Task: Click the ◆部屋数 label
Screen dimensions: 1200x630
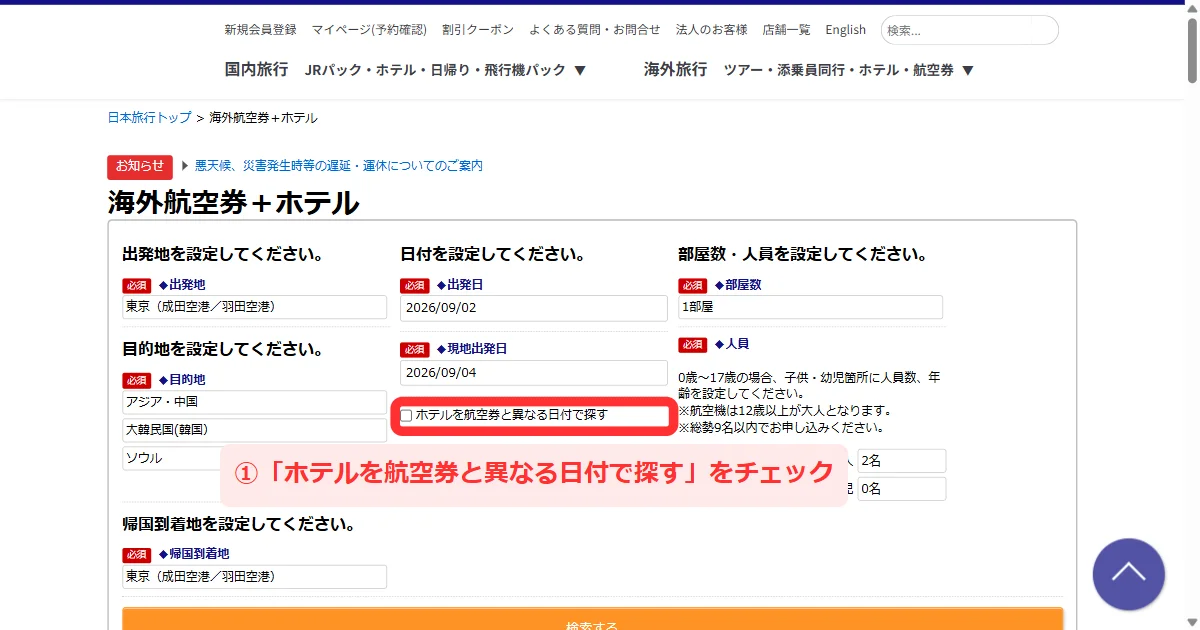Action: (x=737, y=285)
